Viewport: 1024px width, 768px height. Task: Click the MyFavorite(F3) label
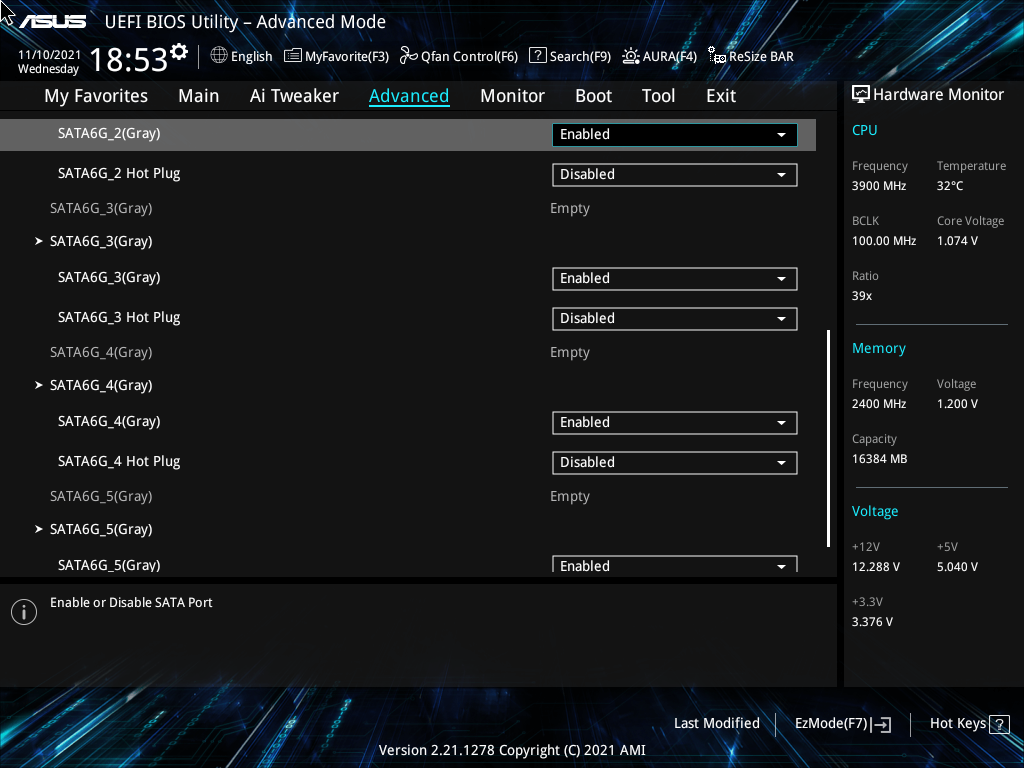click(347, 56)
